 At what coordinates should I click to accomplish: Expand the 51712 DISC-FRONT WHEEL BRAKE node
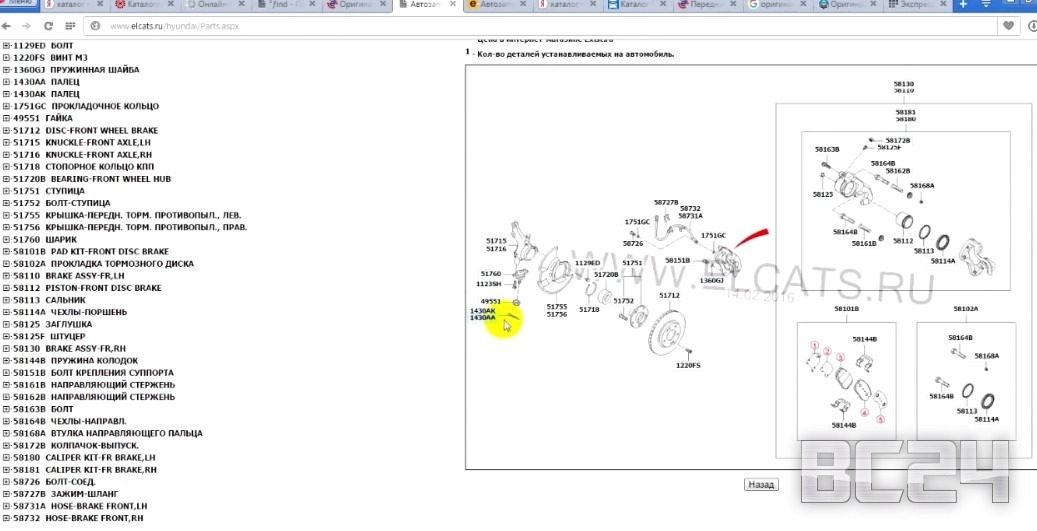point(6,130)
